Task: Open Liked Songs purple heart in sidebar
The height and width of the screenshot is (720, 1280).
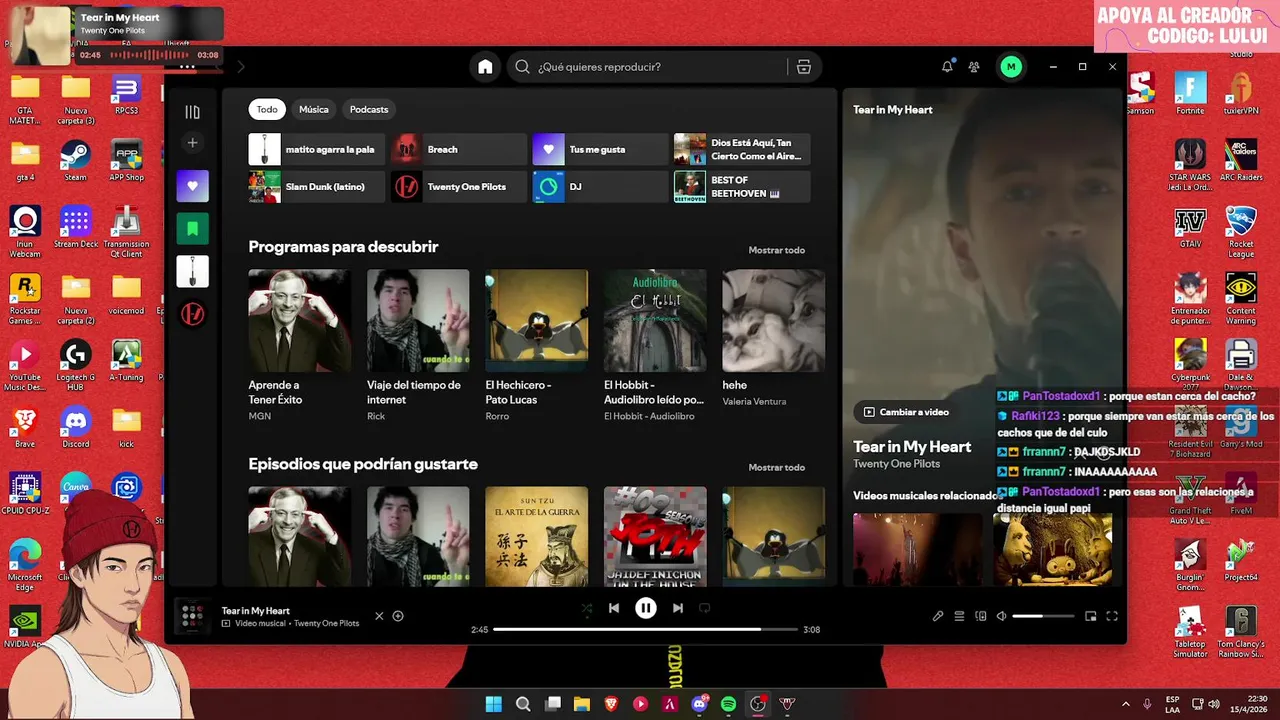Action: tap(193, 186)
